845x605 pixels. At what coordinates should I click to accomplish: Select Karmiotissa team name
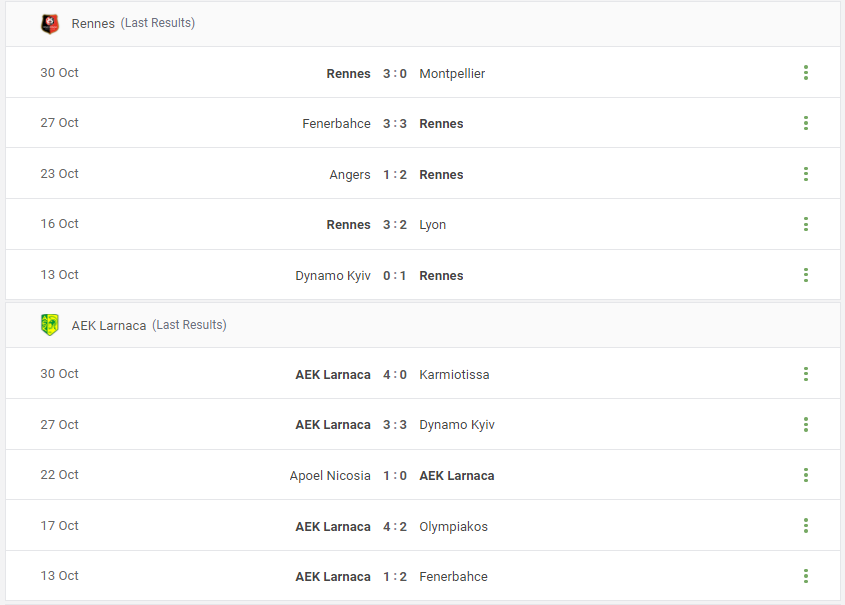point(454,375)
